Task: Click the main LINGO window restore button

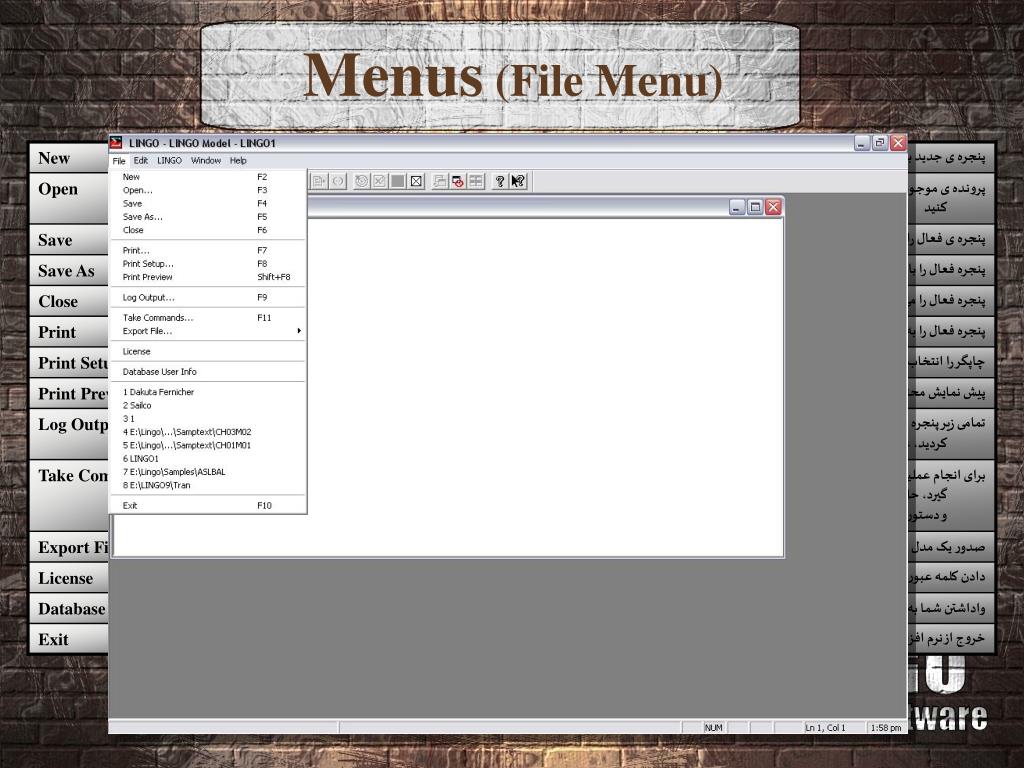Action: pos(880,142)
